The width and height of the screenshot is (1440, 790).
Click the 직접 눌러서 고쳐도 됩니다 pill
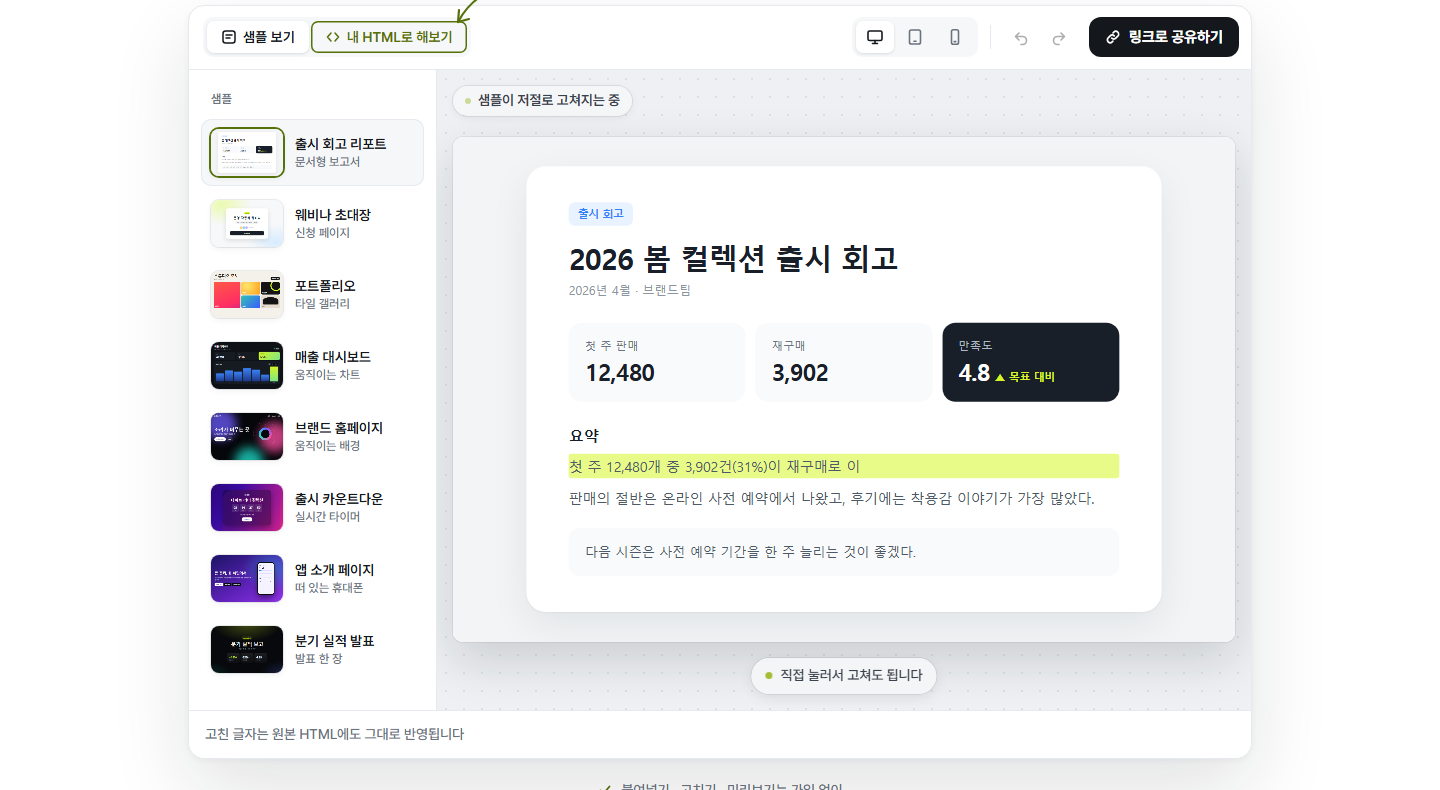pyautogui.click(x=844, y=675)
